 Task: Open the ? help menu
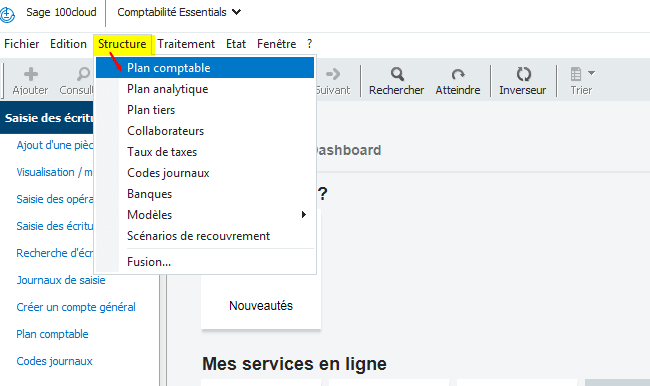pyautogui.click(x=309, y=44)
